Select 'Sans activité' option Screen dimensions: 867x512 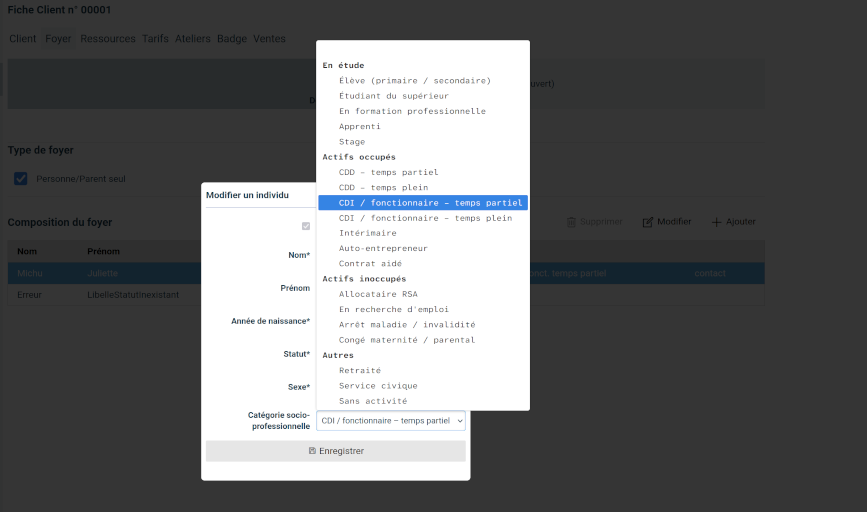(372, 401)
